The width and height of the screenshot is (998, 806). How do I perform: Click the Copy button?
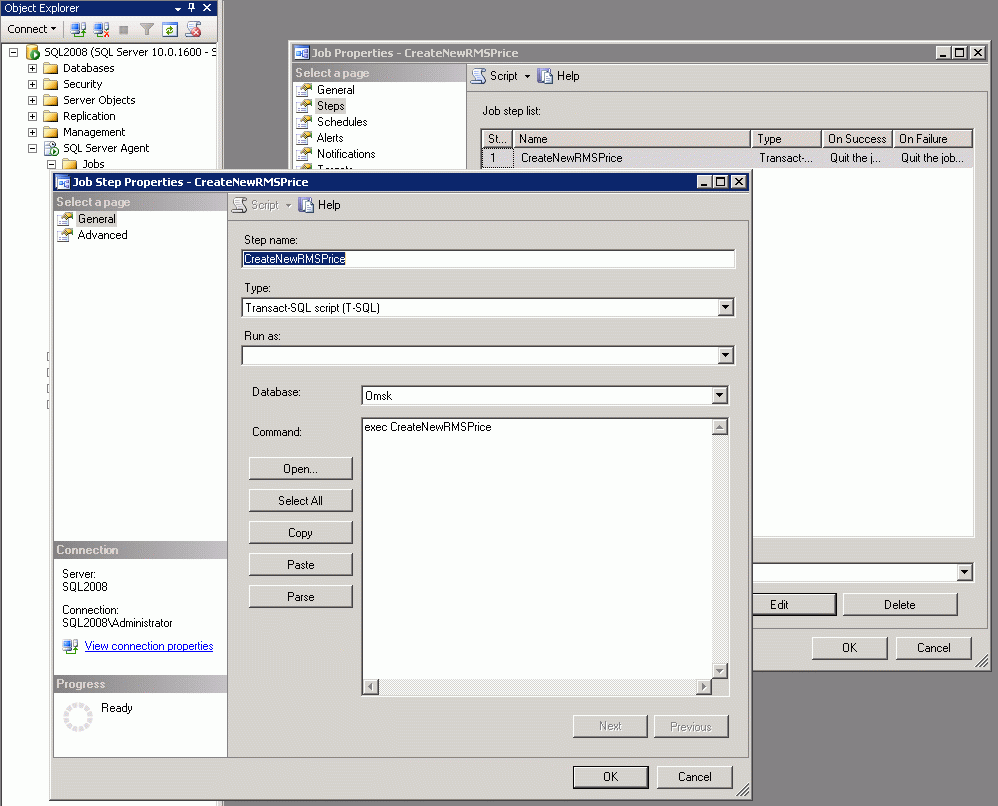click(300, 533)
